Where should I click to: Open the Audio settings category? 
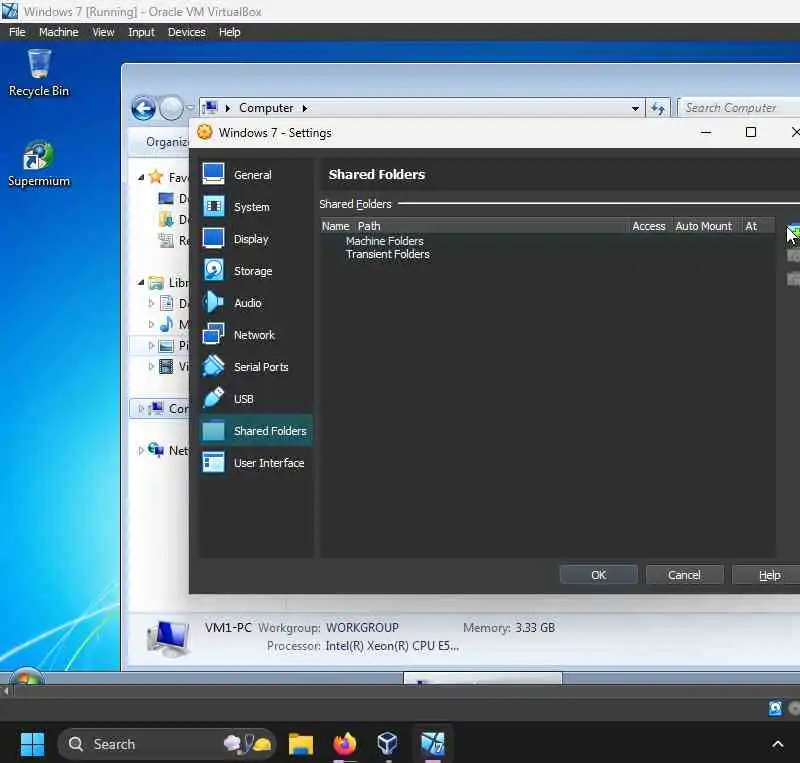coord(256,303)
